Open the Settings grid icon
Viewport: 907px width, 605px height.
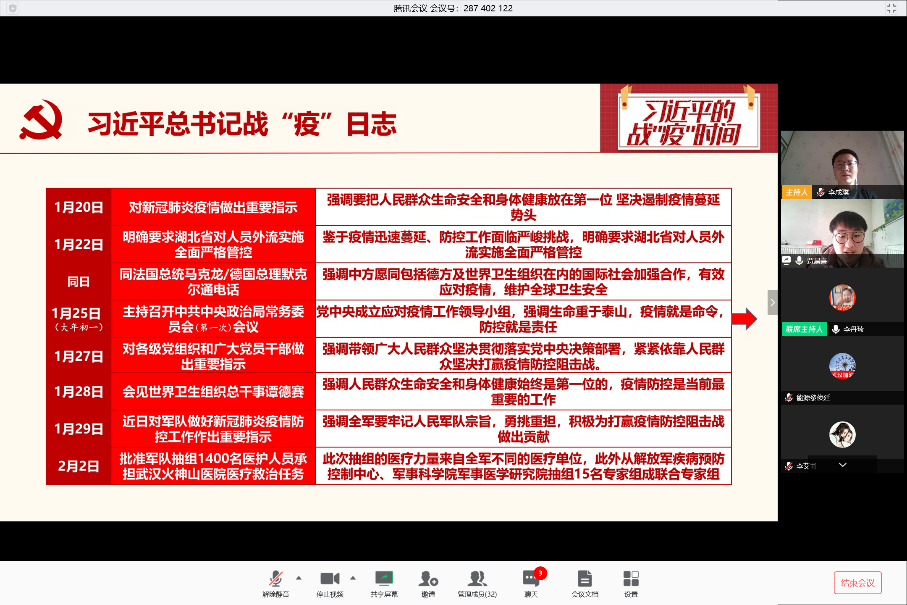(630, 579)
